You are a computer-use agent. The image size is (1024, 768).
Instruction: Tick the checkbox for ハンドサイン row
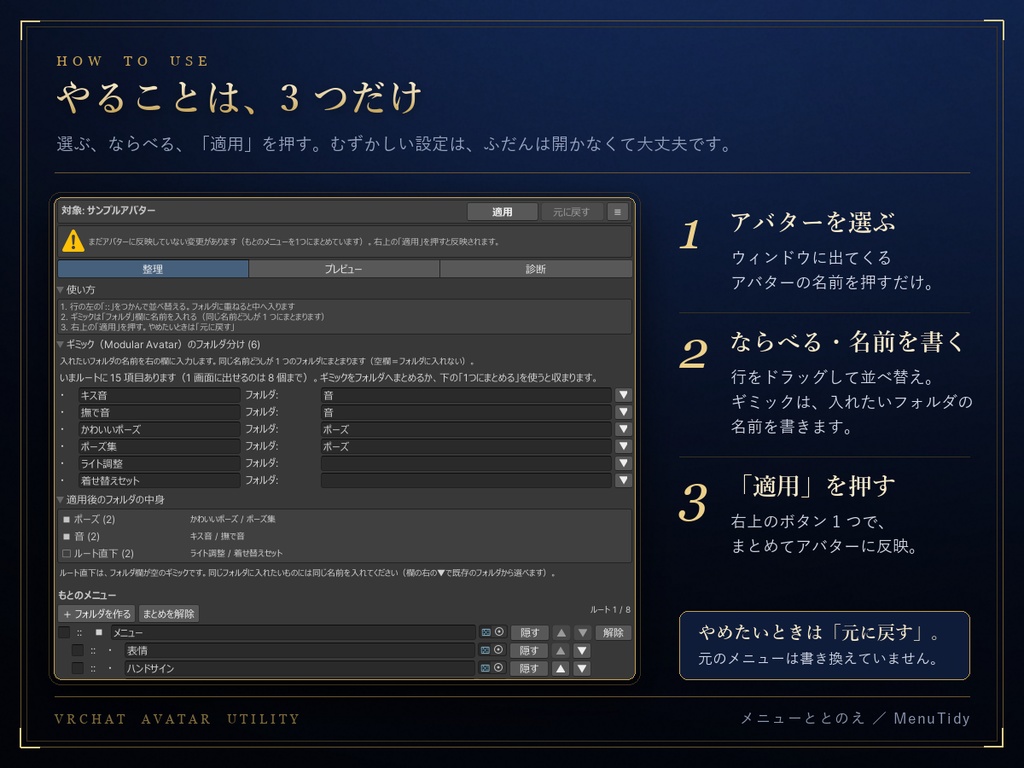point(78,667)
